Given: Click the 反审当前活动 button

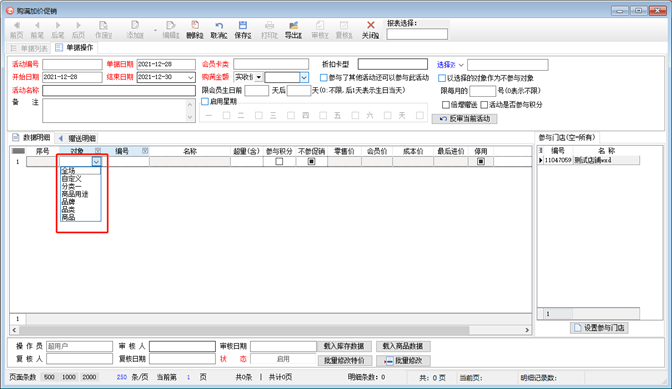Looking at the screenshot, I should click(465, 119).
